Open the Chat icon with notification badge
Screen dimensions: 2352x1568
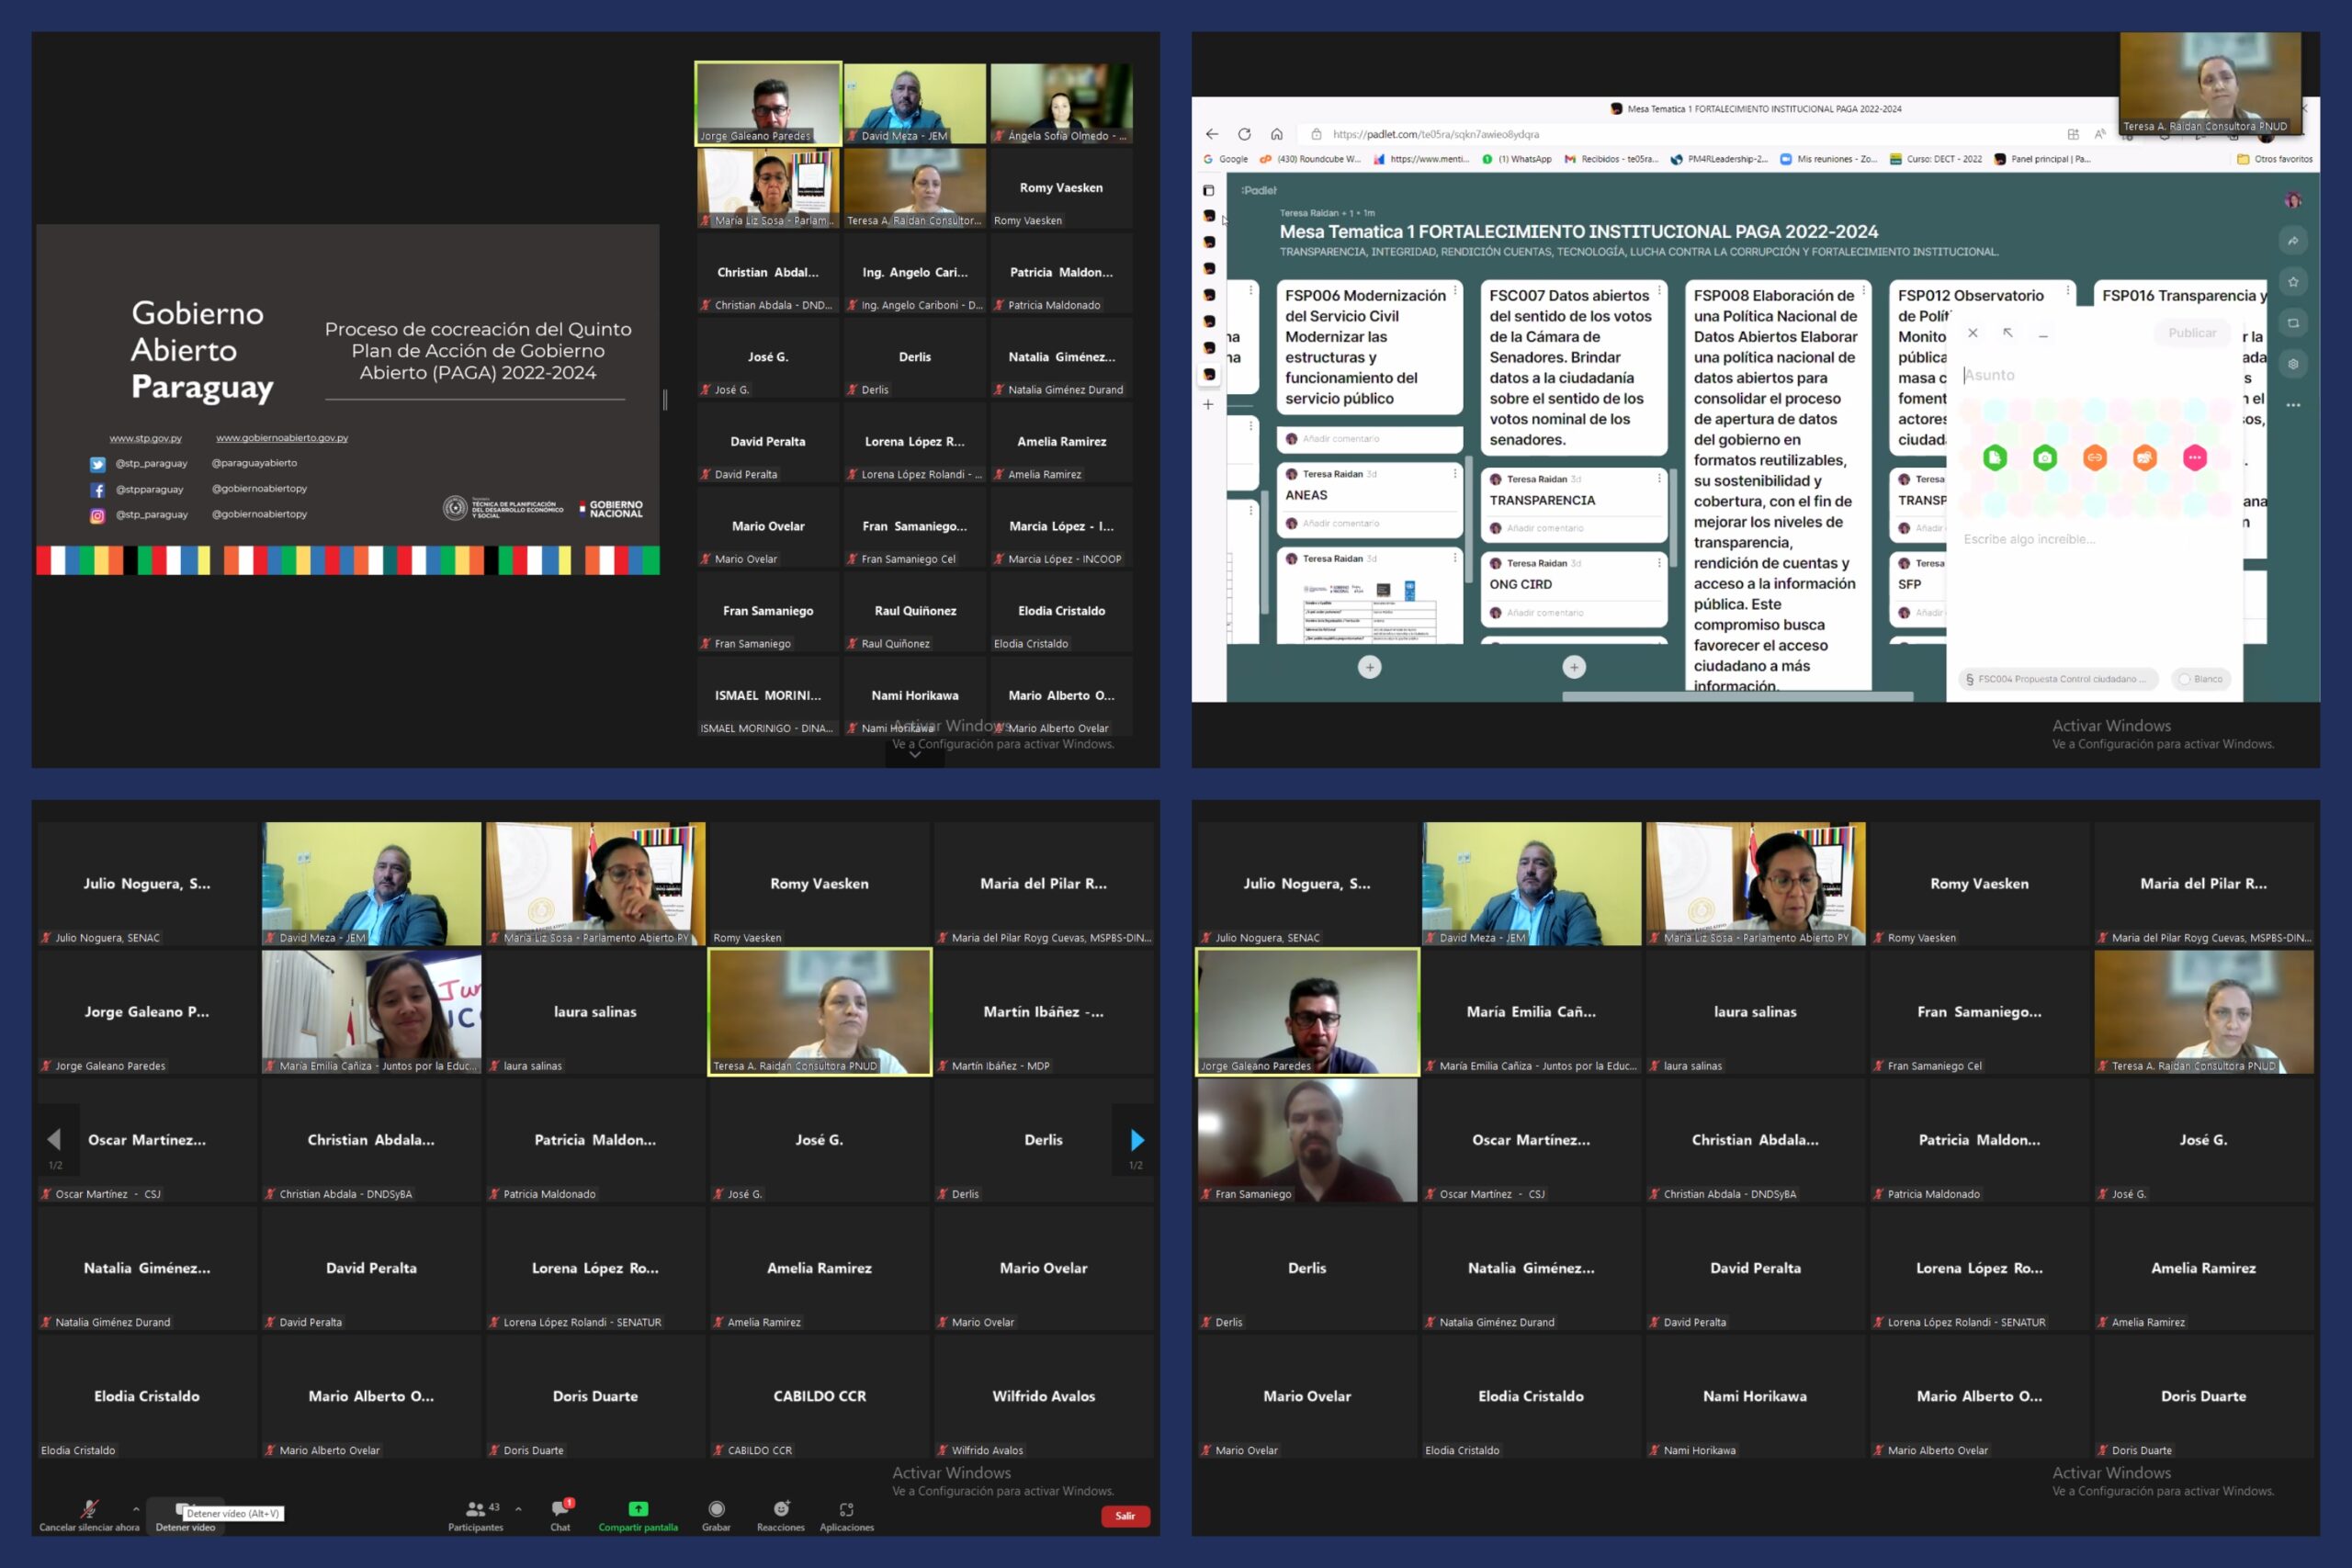click(x=560, y=1509)
